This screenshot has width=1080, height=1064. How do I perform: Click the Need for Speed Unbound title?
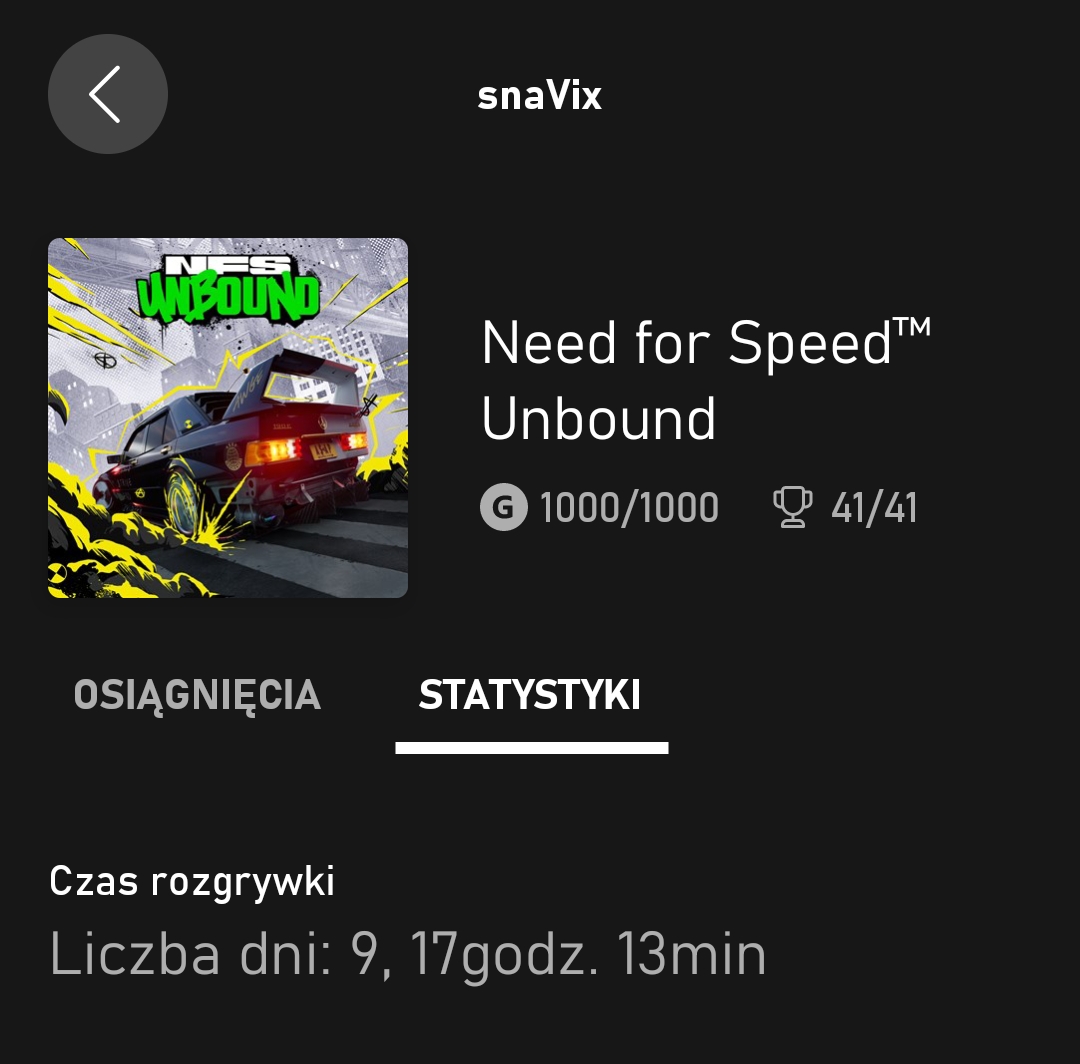tap(706, 380)
